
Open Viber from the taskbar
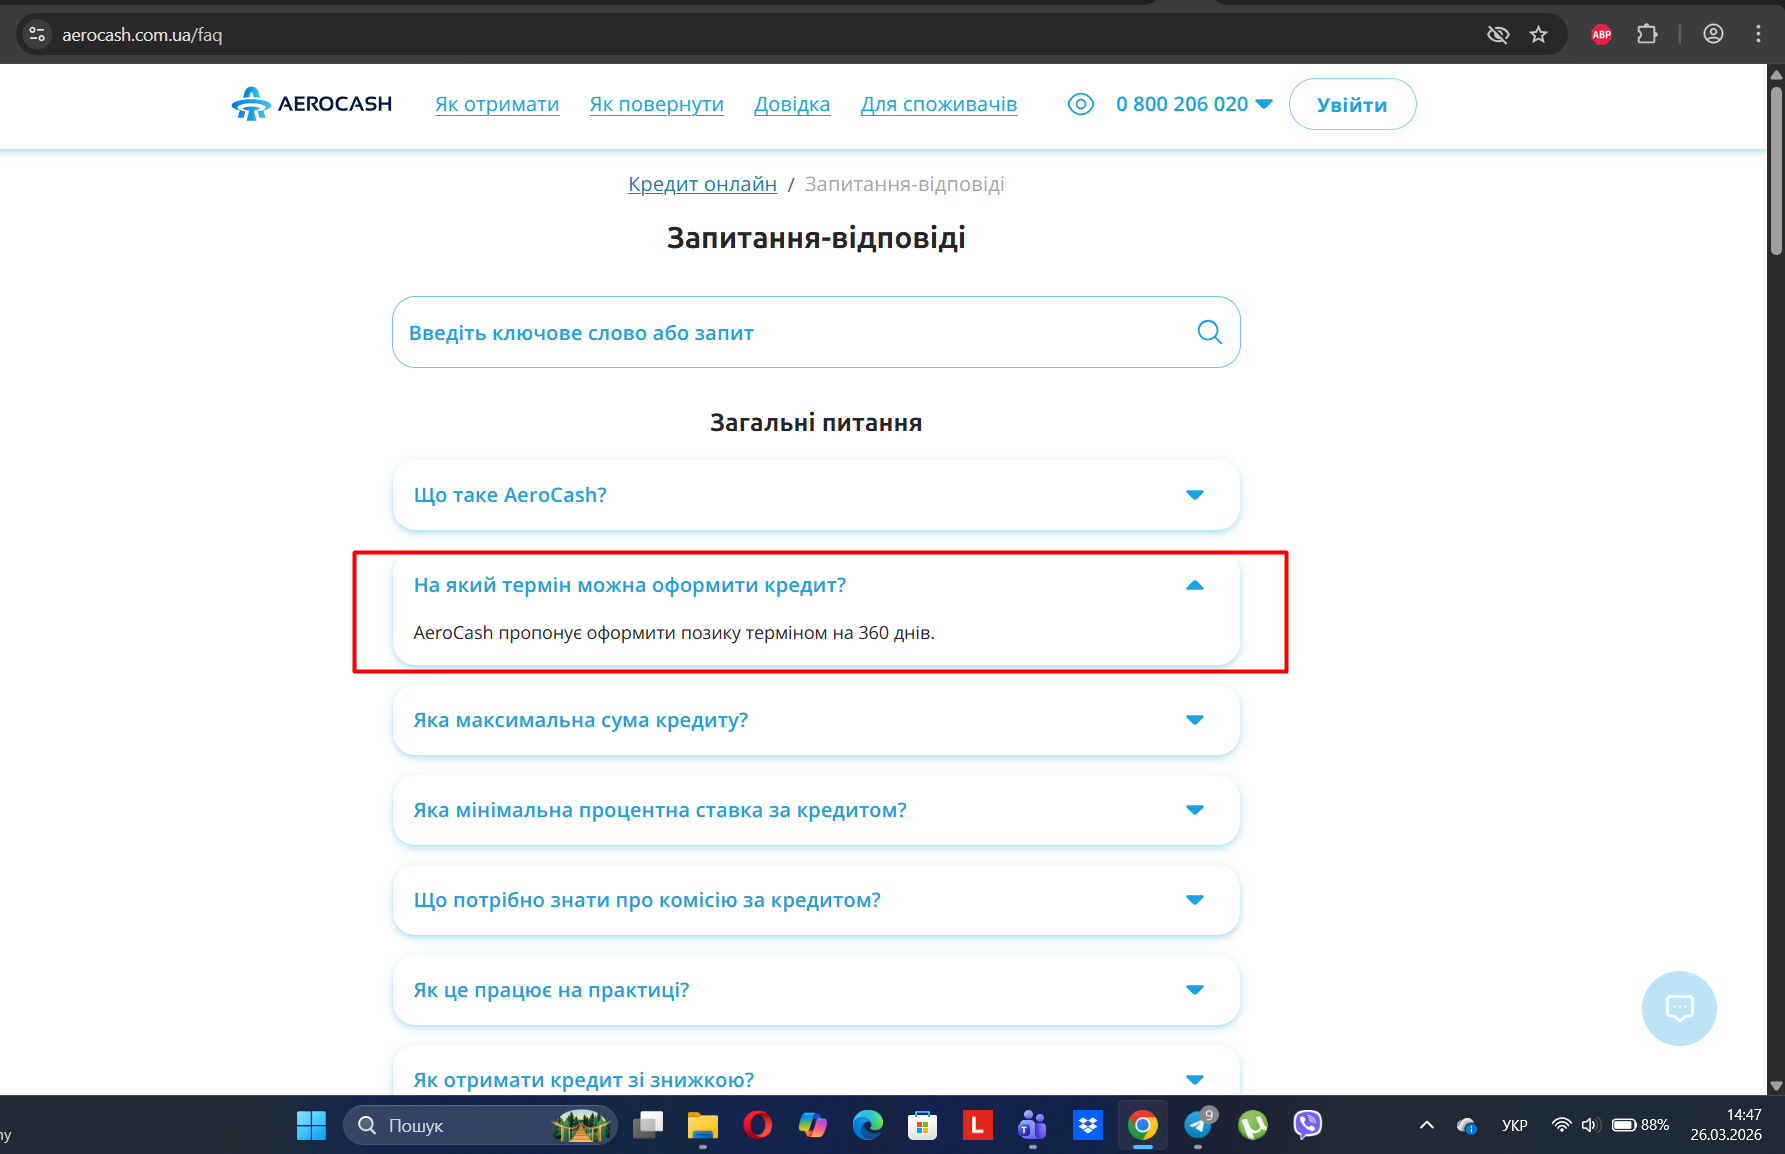click(x=1307, y=1125)
